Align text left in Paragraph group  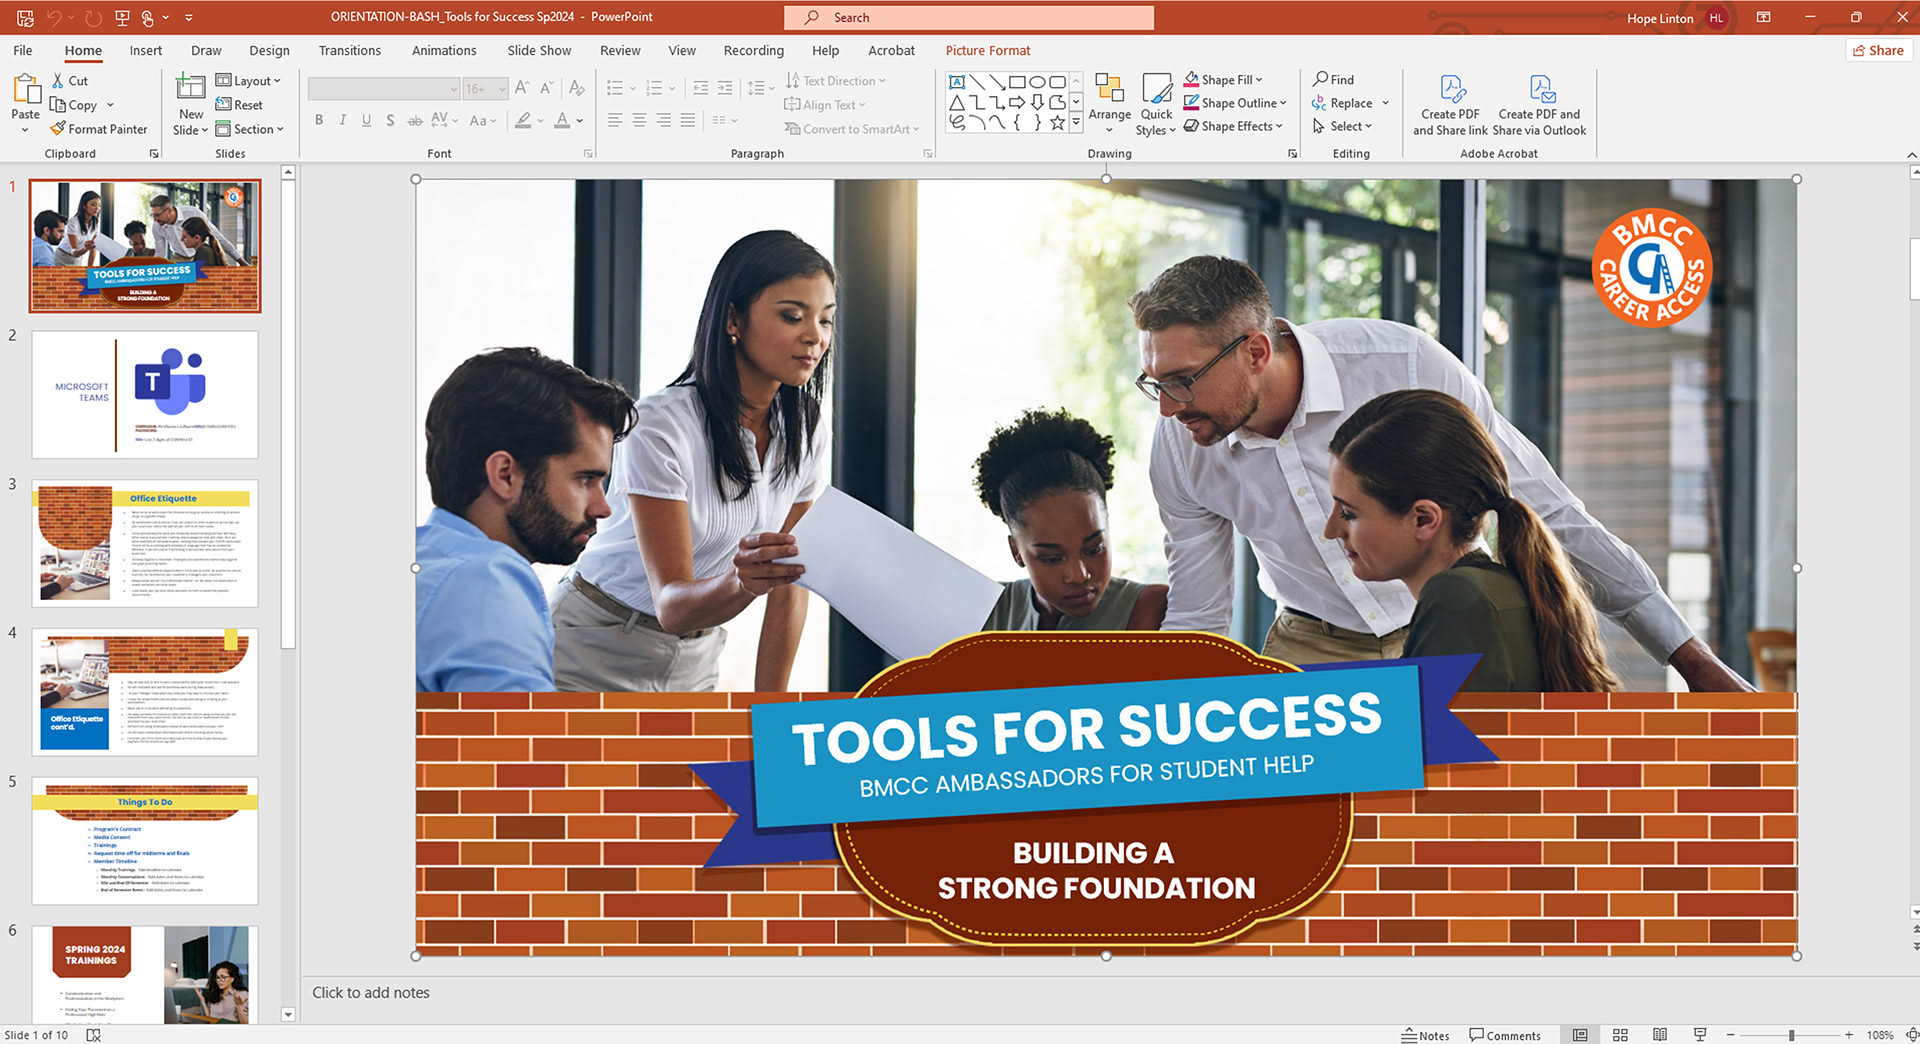tap(615, 120)
